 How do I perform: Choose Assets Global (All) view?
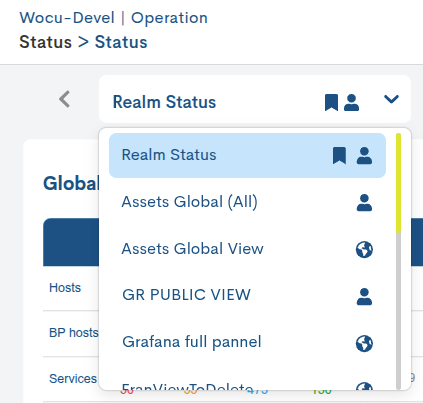247,202
